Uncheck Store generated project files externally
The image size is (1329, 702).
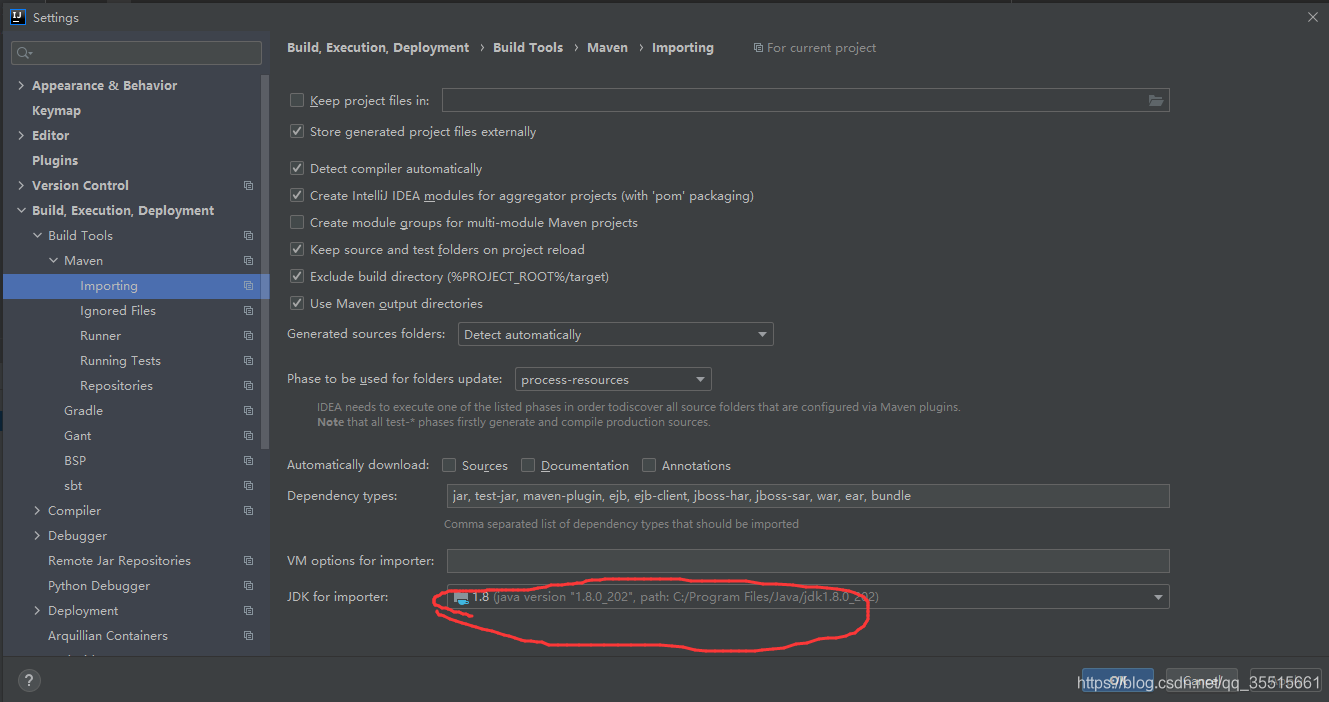[x=297, y=131]
